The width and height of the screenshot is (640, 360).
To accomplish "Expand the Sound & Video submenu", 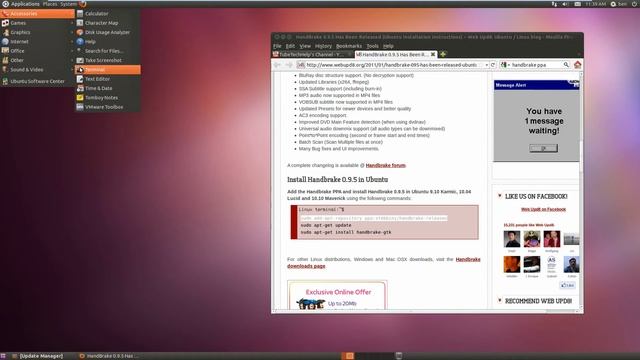I will point(37,70).
